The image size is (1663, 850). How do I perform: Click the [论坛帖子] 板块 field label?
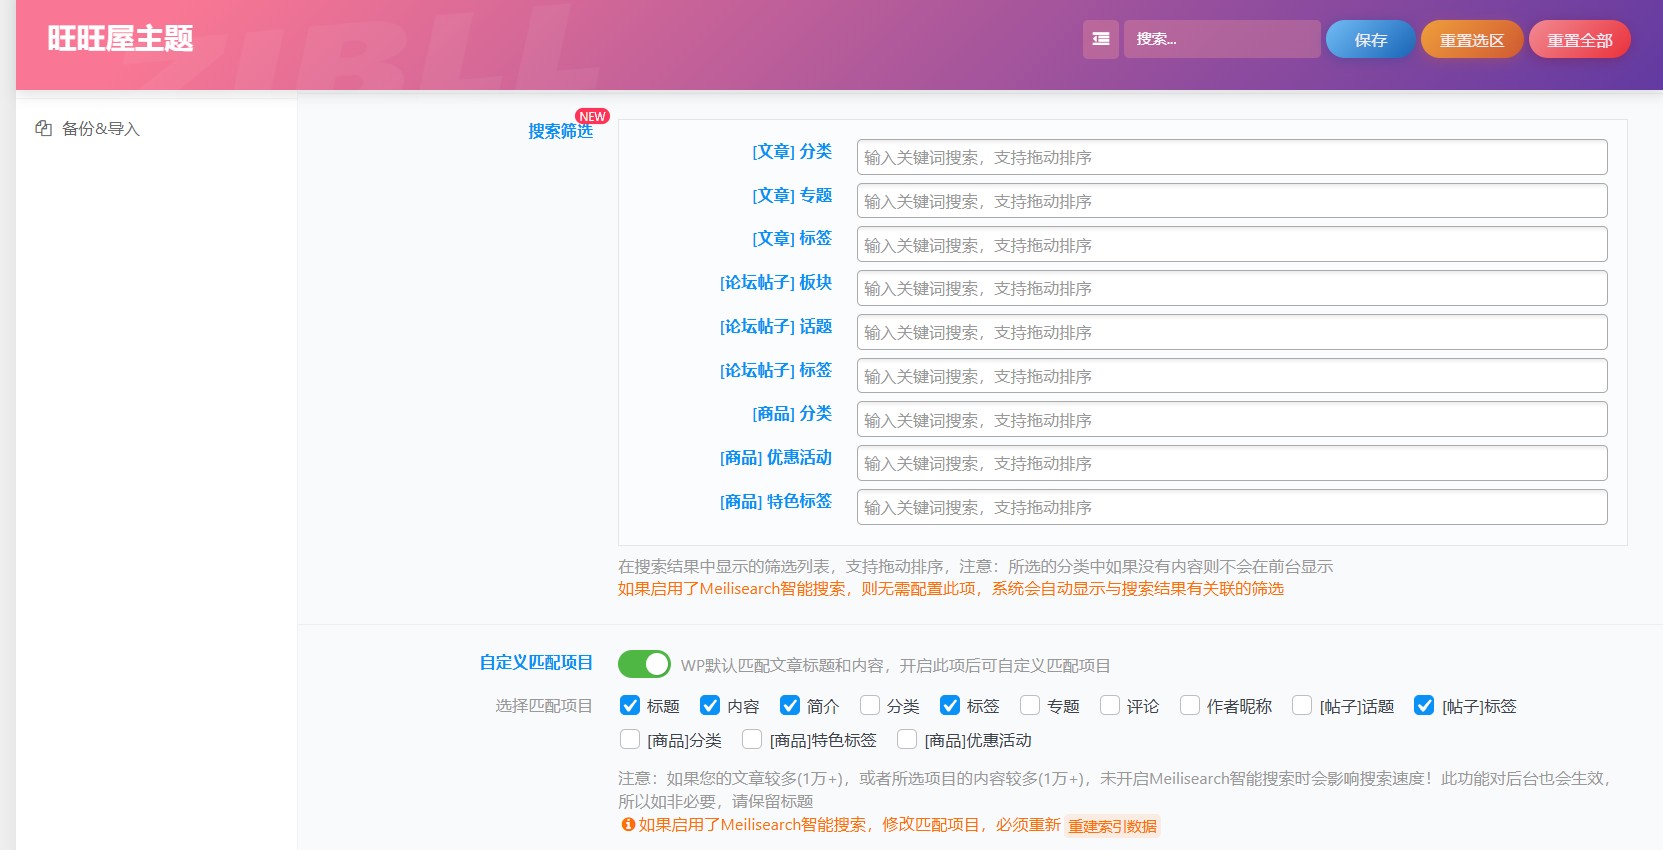pyautogui.click(x=776, y=282)
